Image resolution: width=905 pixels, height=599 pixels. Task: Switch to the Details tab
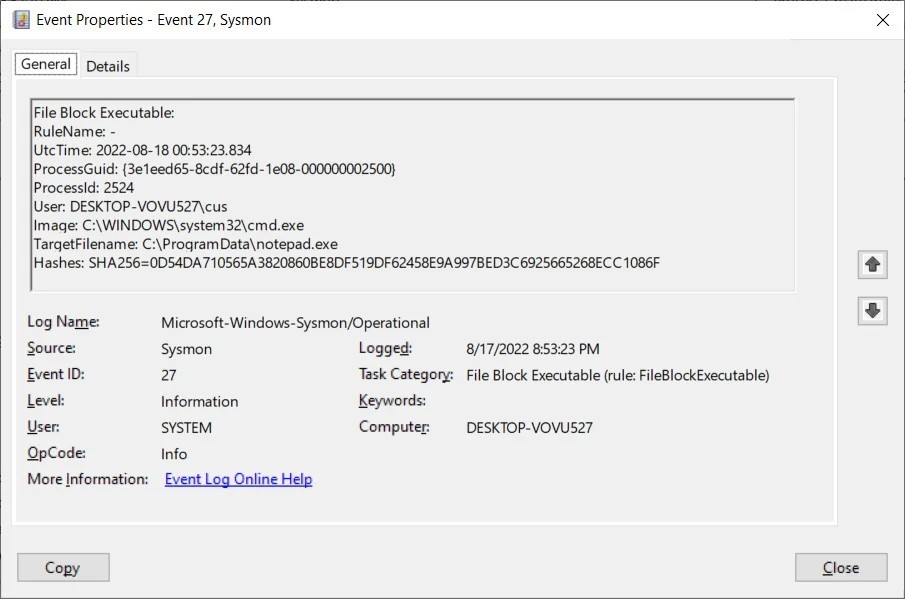click(x=108, y=66)
